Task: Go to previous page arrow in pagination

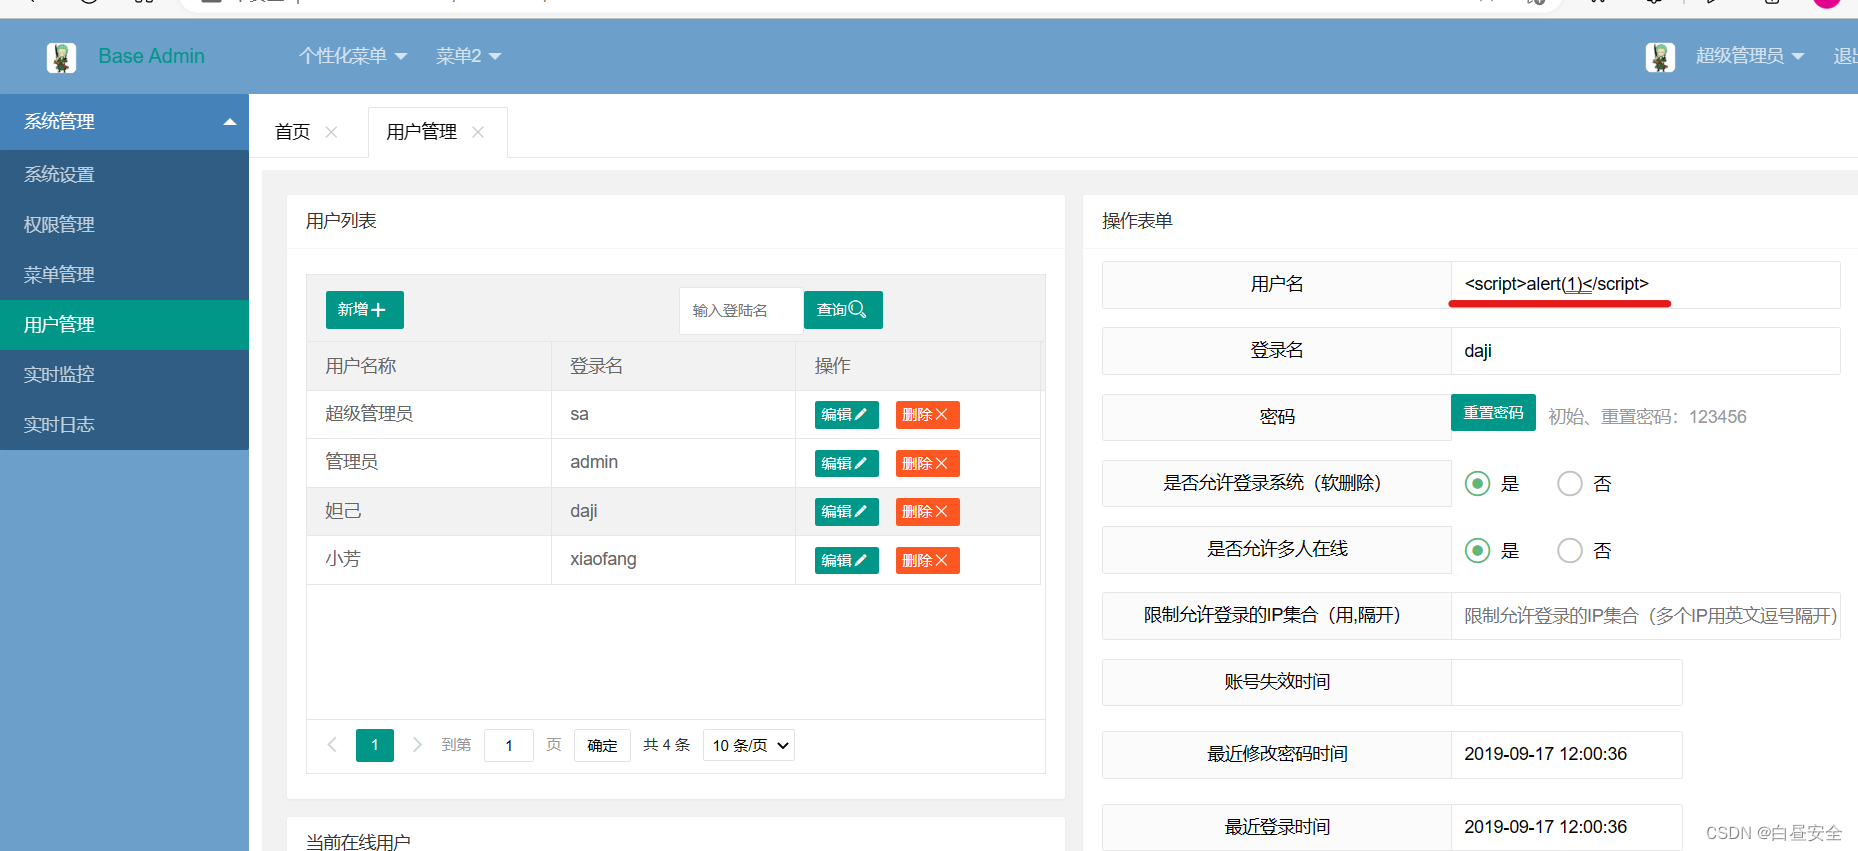Action: tap(332, 745)
